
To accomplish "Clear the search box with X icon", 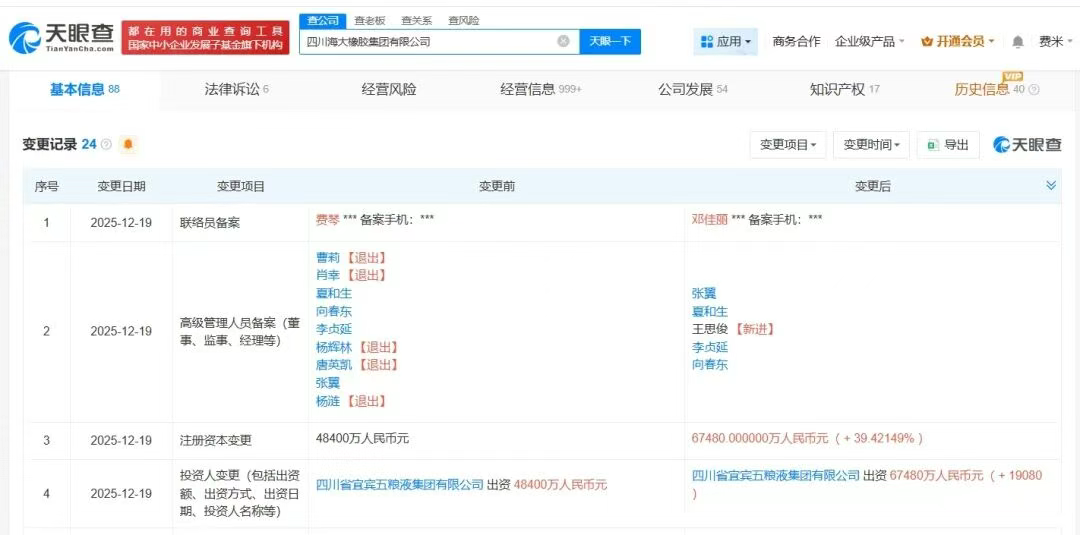I will point(563,42).
